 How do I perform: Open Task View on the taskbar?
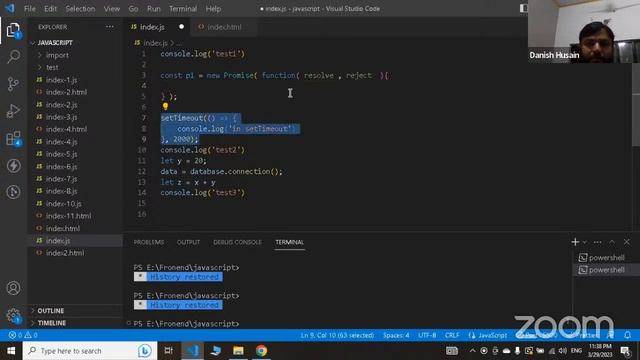tap(168, 351)
